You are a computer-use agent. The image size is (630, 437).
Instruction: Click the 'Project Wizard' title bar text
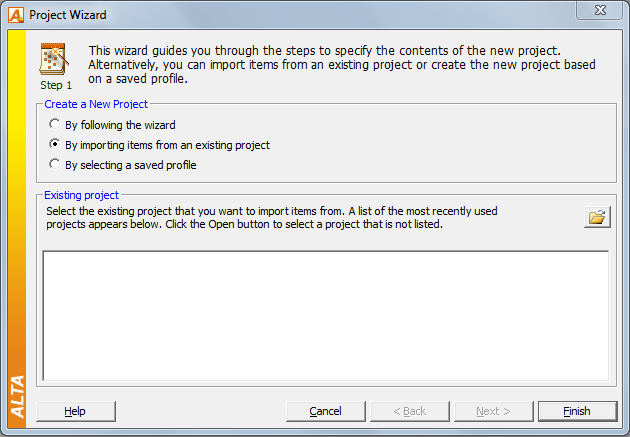click(68, 15)
